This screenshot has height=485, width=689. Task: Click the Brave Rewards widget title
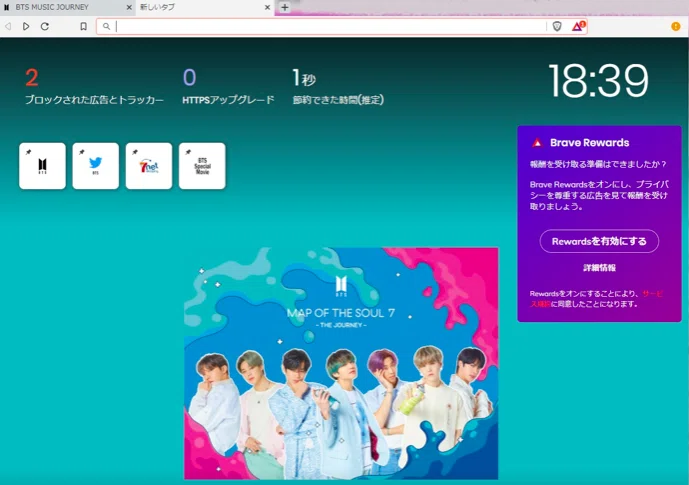[x=589, y=142]
